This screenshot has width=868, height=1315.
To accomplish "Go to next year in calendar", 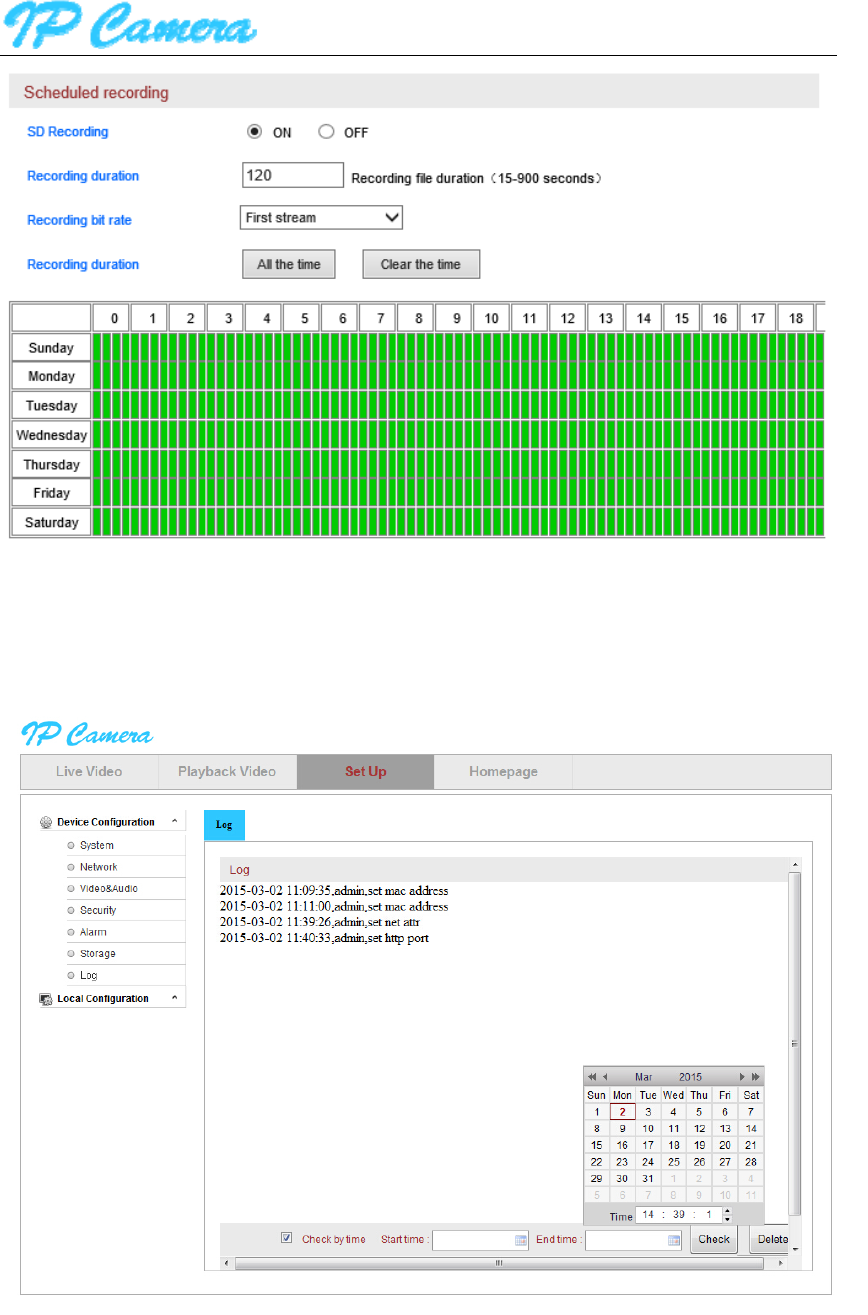I will (756, 1077).
